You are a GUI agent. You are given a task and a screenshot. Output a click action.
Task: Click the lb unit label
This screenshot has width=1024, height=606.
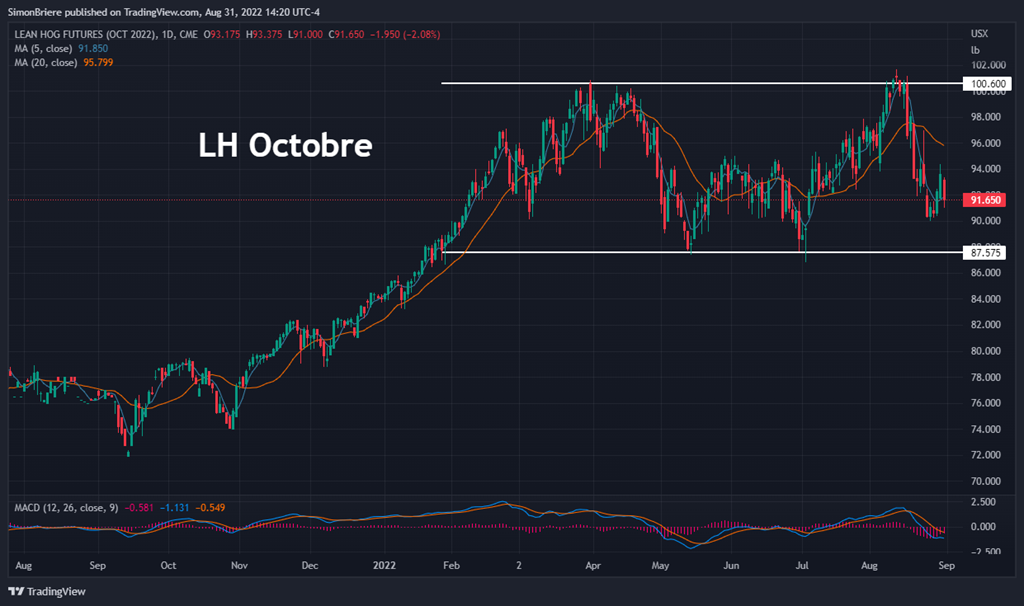[x=974, y=49]
